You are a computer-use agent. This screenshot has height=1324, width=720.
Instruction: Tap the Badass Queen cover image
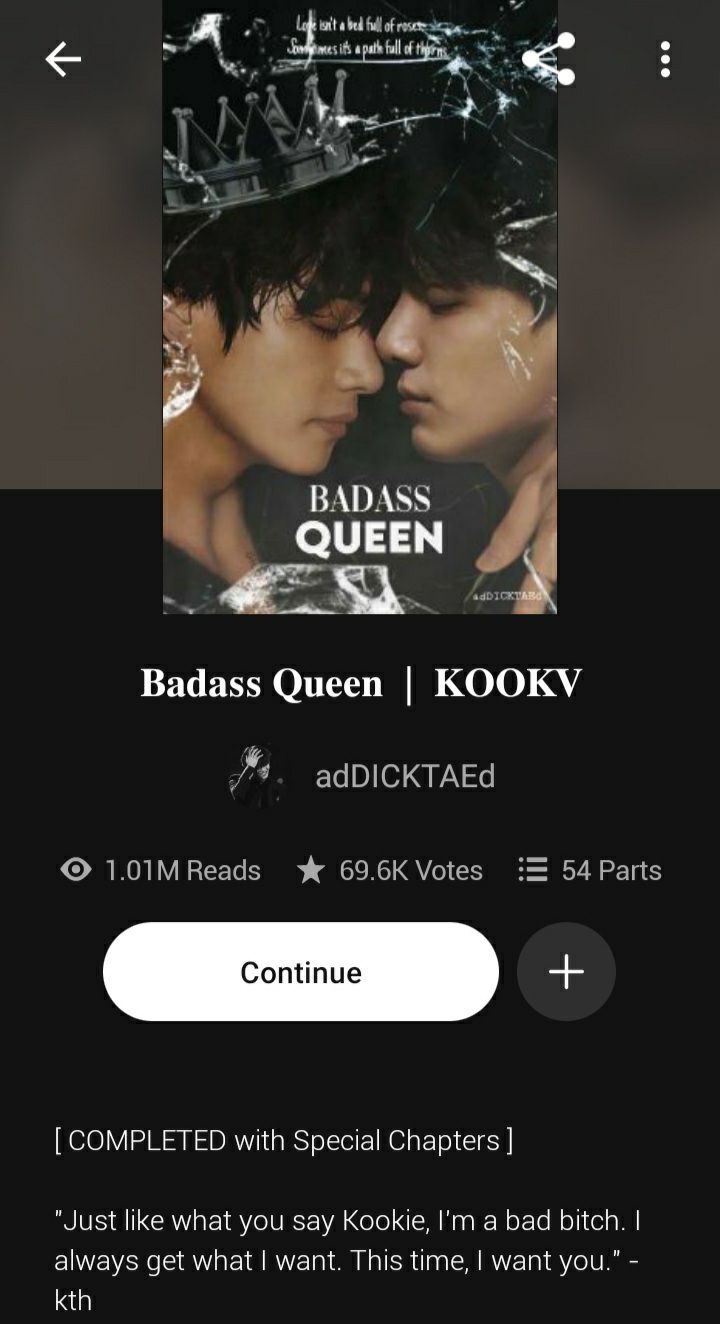pyautogui.click(x=360, y=306)
